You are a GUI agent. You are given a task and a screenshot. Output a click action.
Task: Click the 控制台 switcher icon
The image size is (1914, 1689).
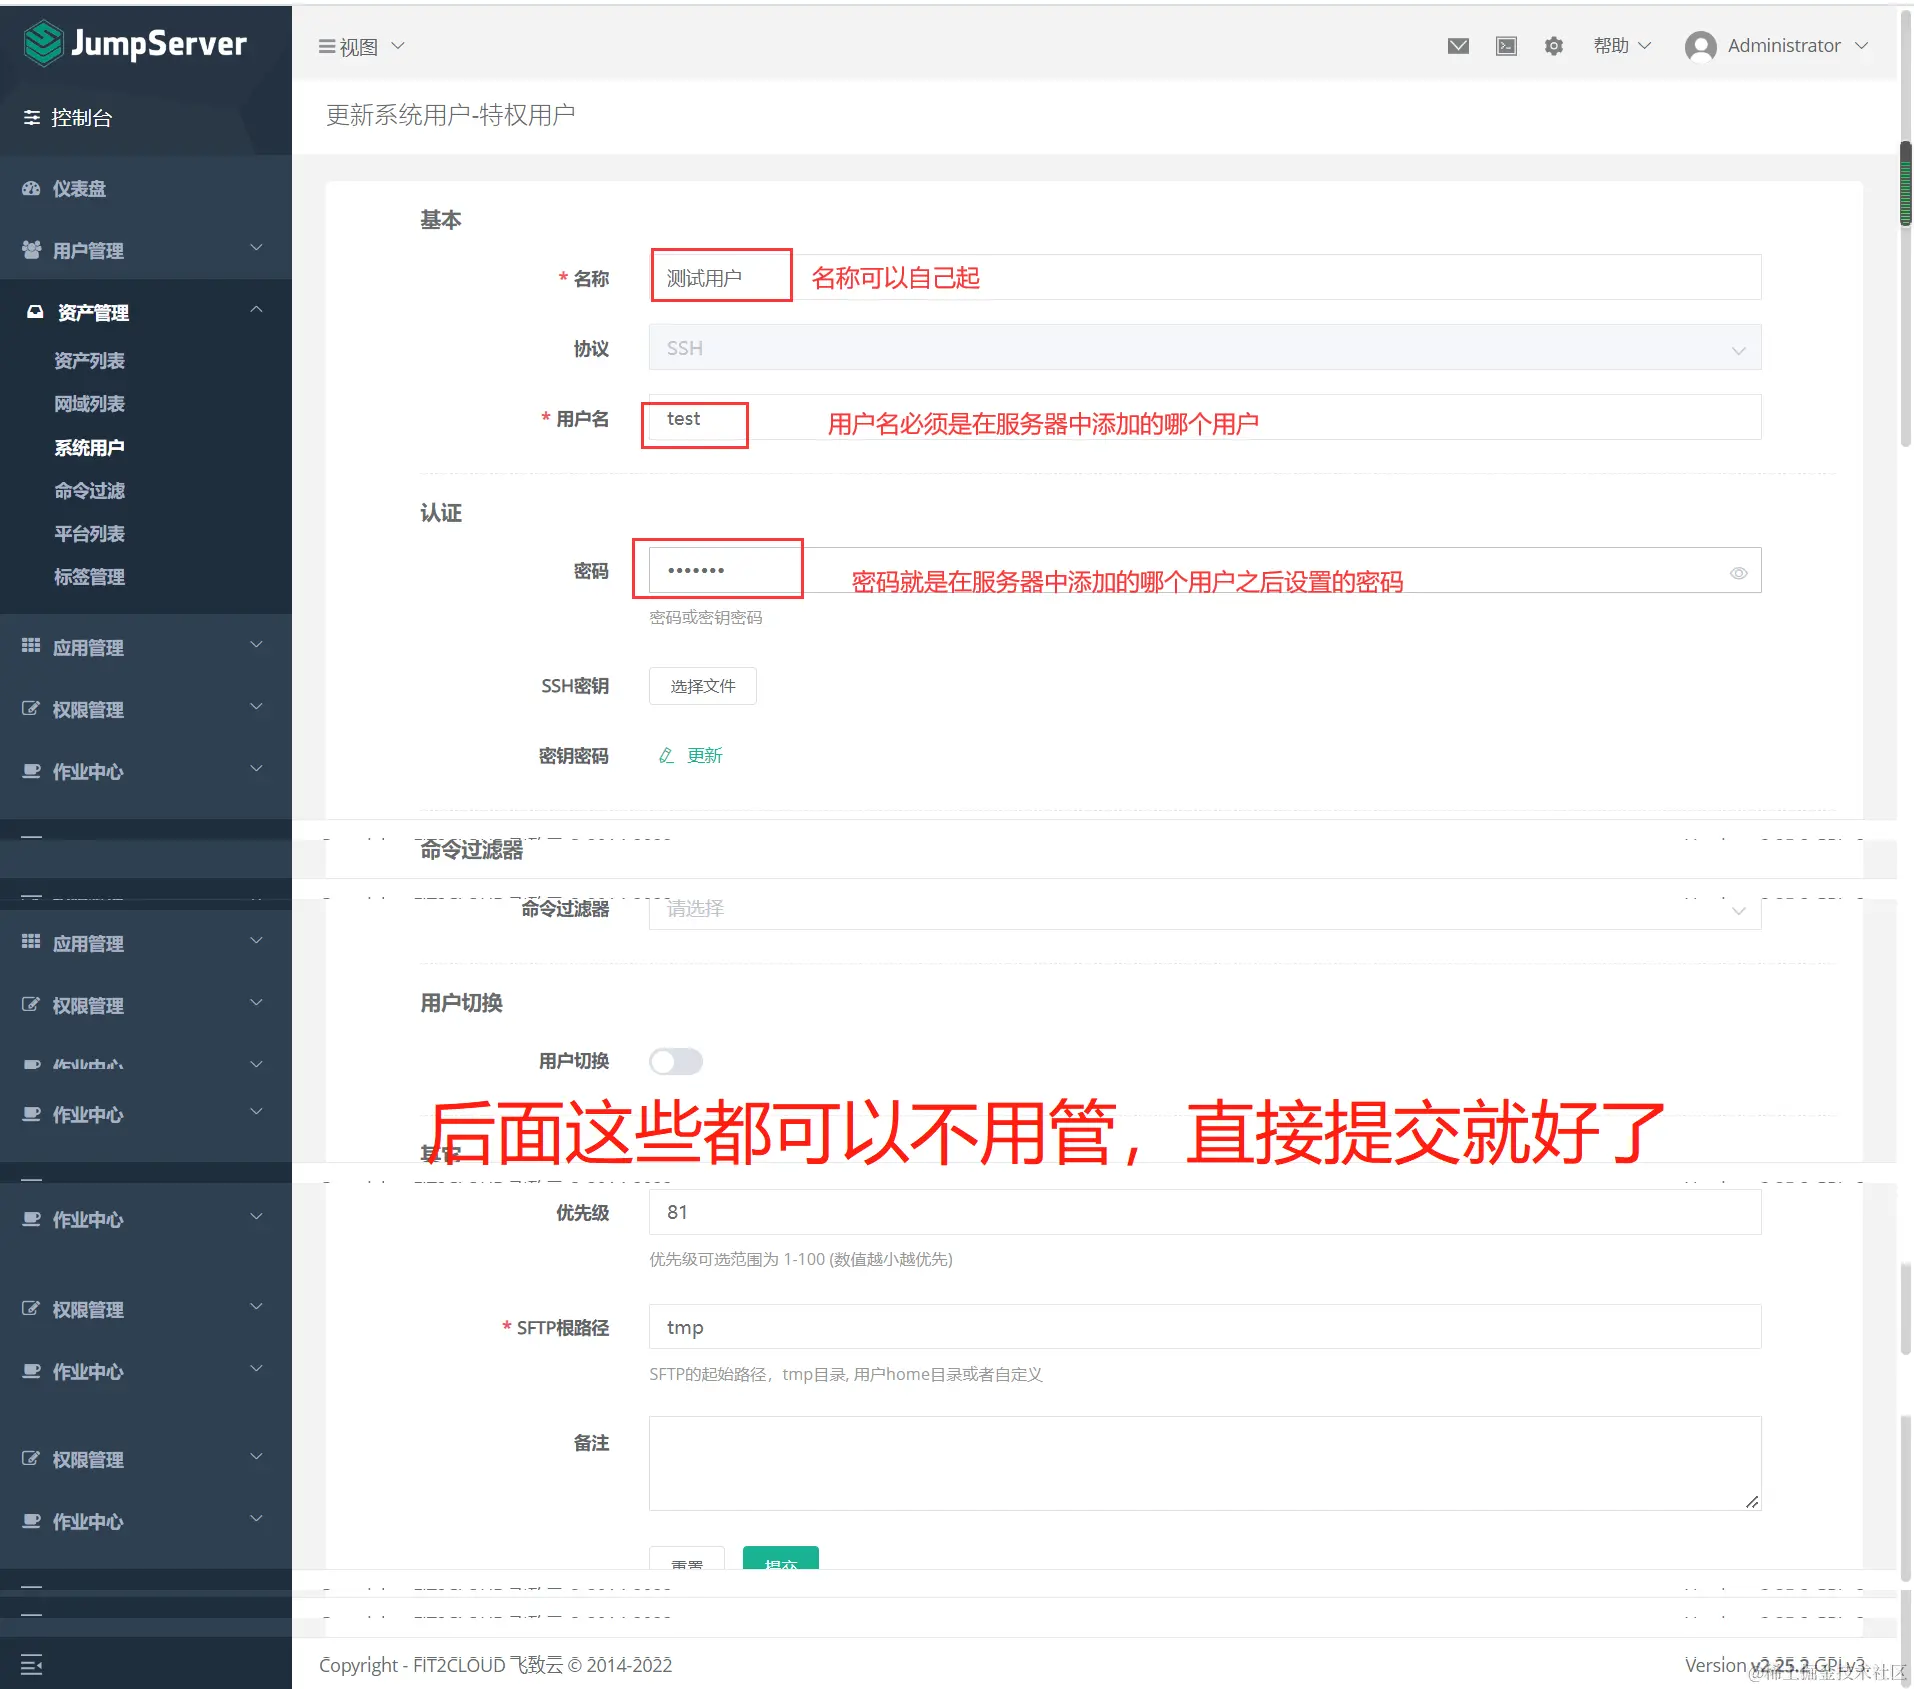point(32,118)
